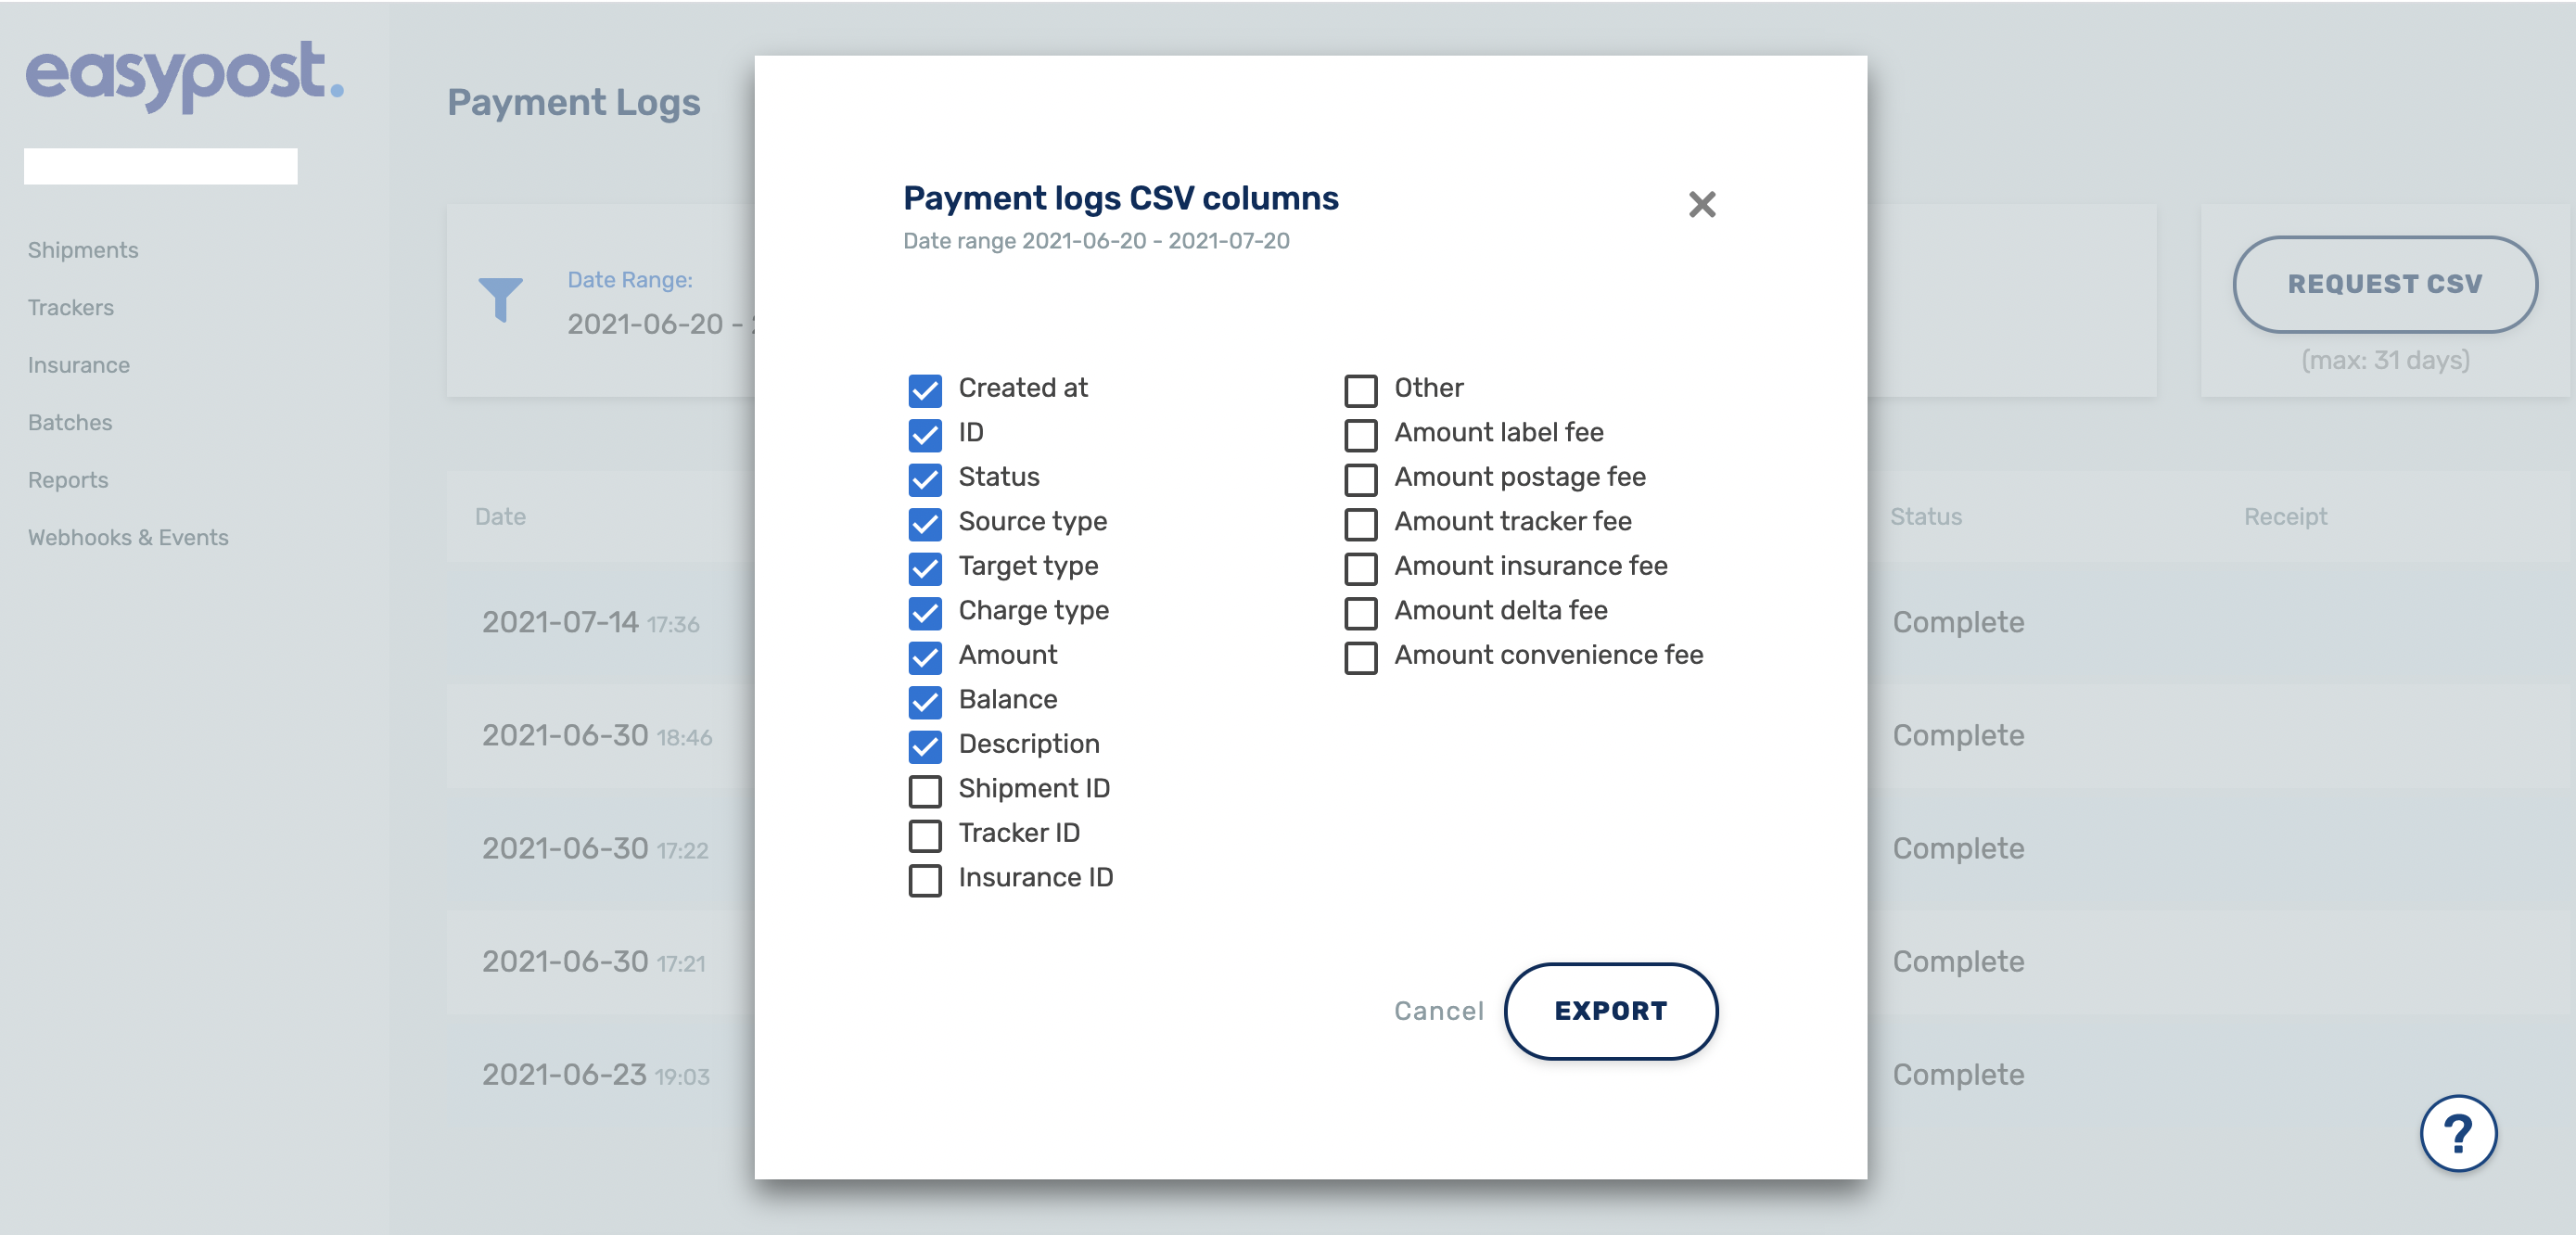Close the CSV columns dialog with X
Viewport: 2576px width, 1235px height.
(1701, 204)
